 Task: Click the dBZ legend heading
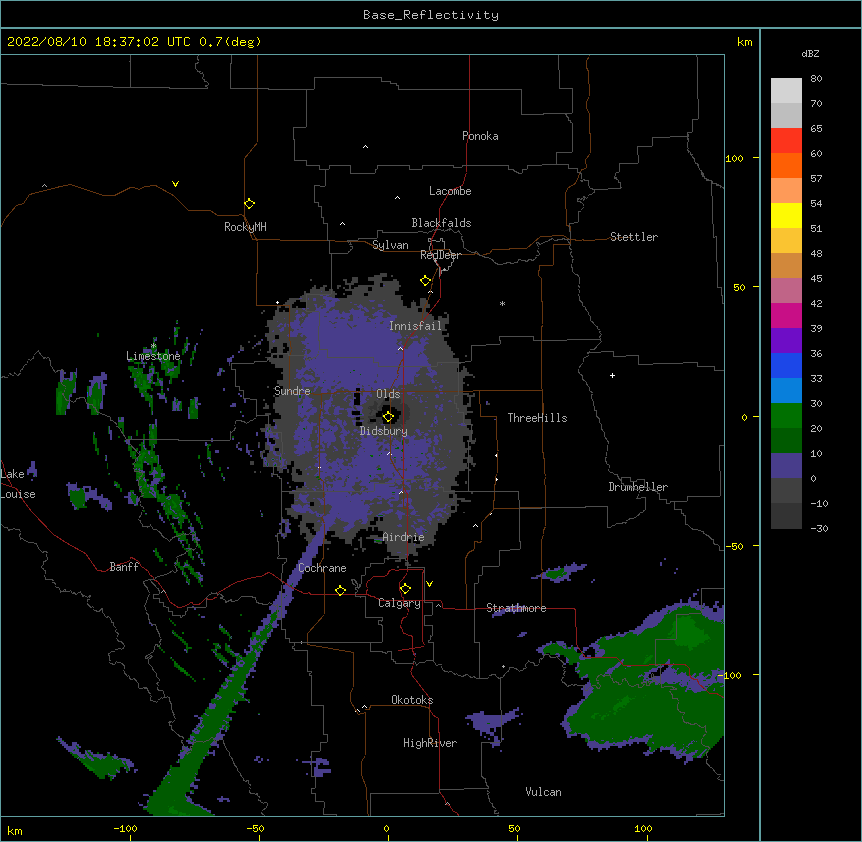pos(810,54)
